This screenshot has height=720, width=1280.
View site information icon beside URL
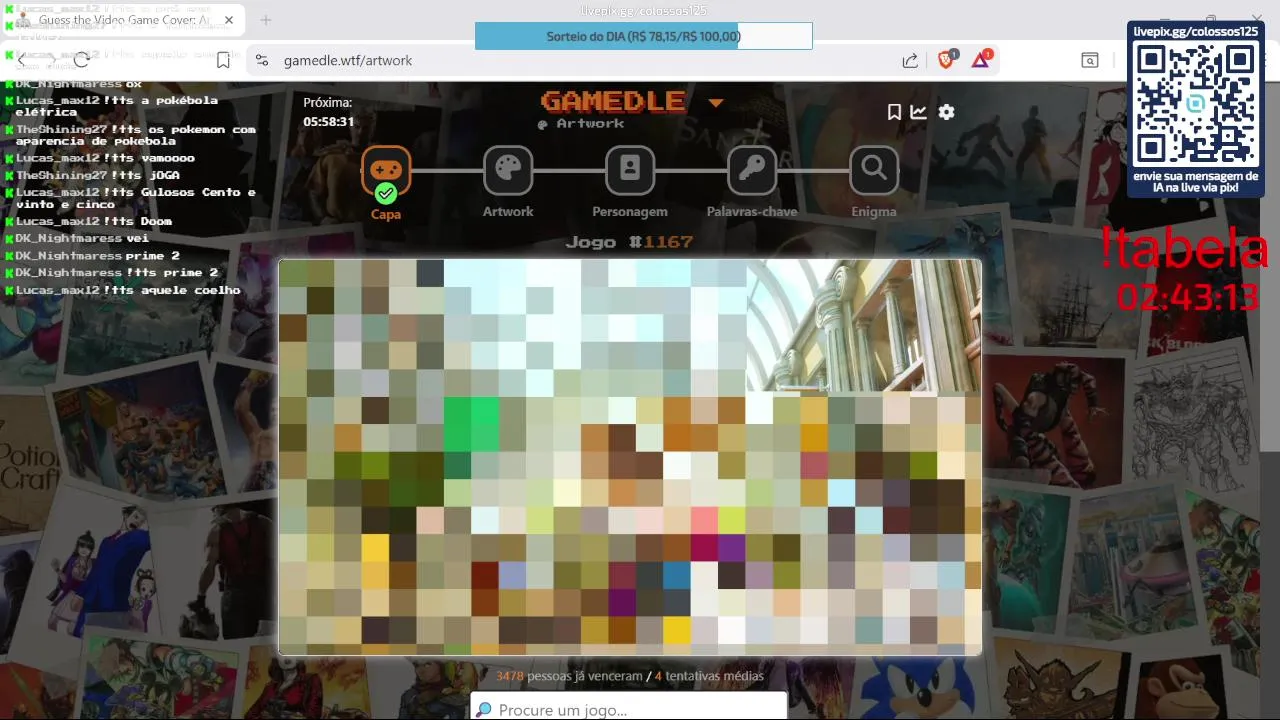(262, 61)
